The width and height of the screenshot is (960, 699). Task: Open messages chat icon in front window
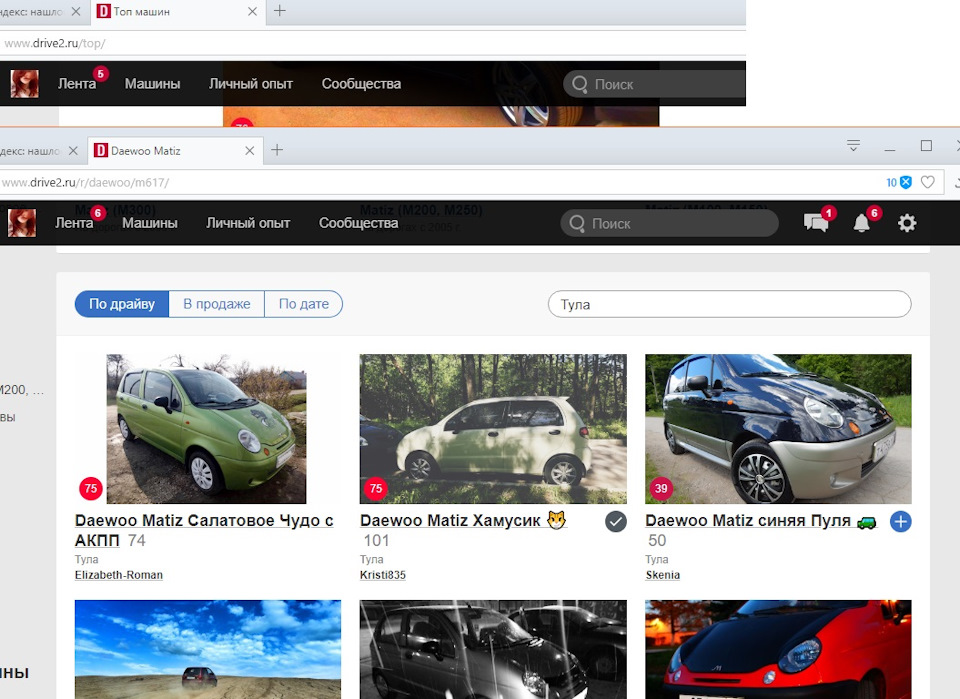816,223
